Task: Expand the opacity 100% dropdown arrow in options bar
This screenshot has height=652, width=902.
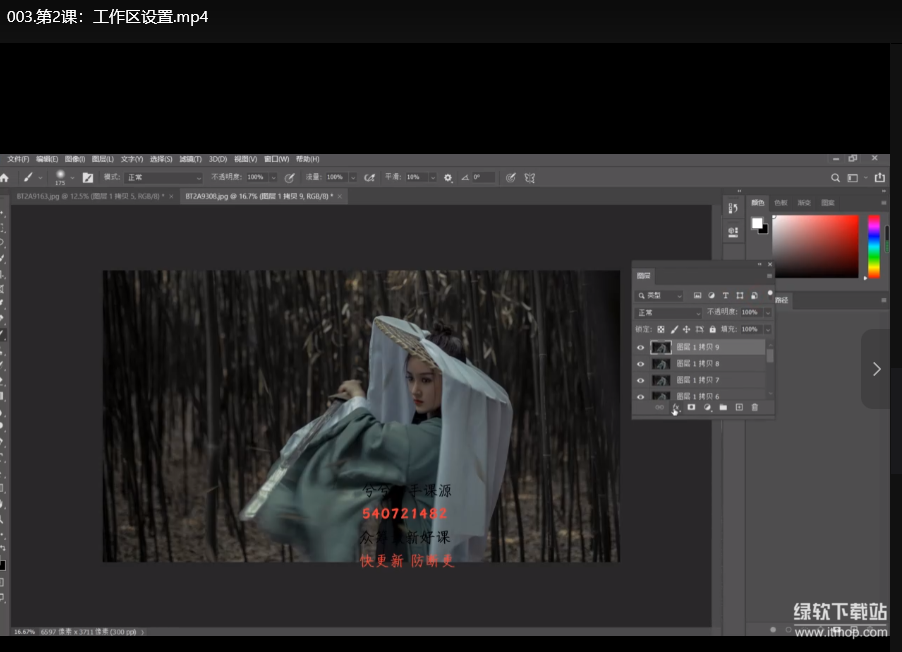Action: click(x=273, y=178)
